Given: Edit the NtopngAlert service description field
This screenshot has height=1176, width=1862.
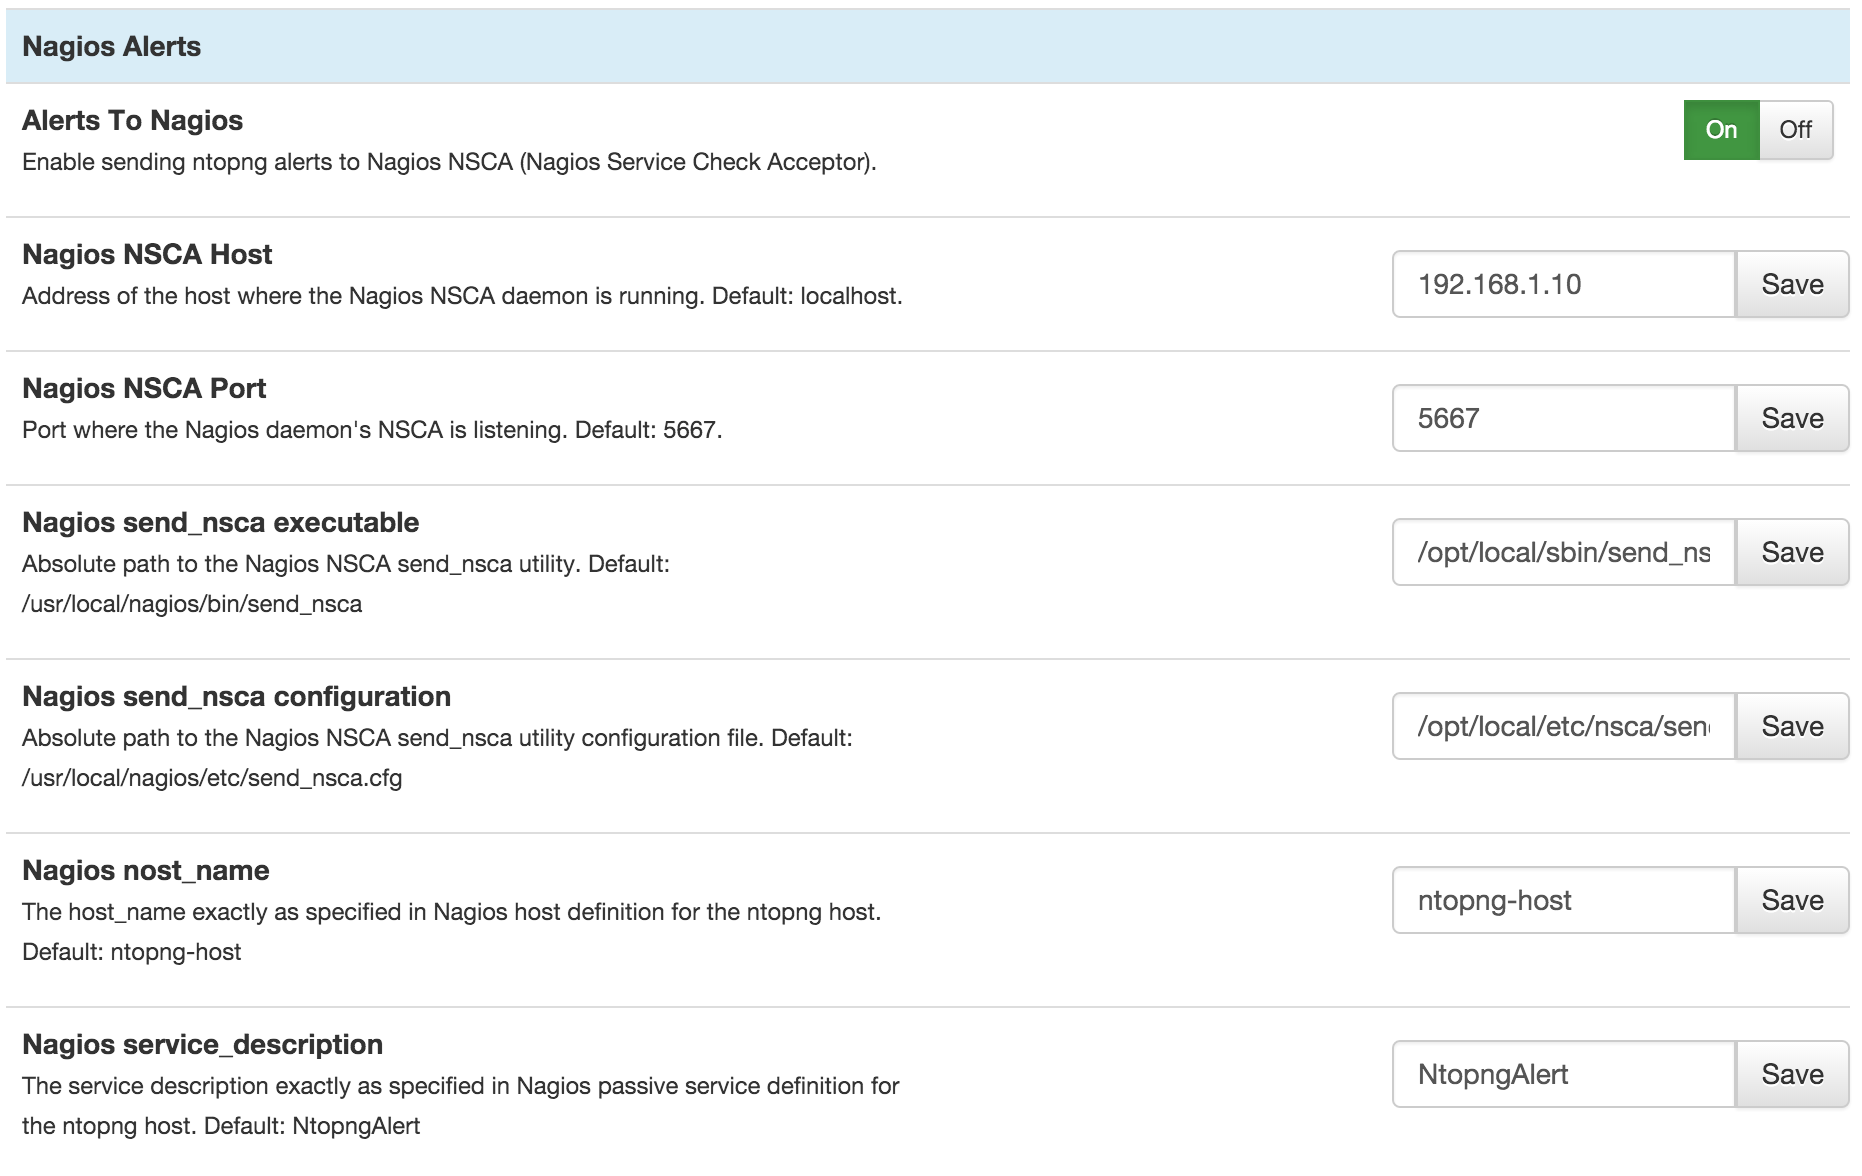Looking at the screenshot, I should [x=1563, y=1074].
